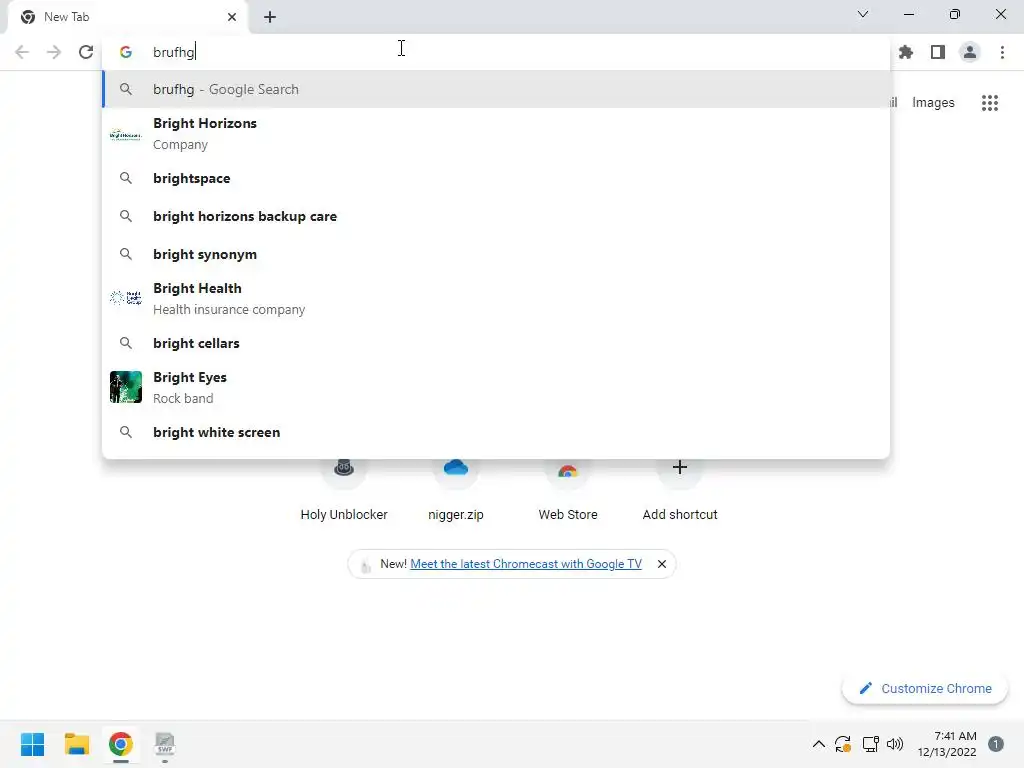Close the New Tab tab
Screen dimensions: 1024x768
(232, 17)
